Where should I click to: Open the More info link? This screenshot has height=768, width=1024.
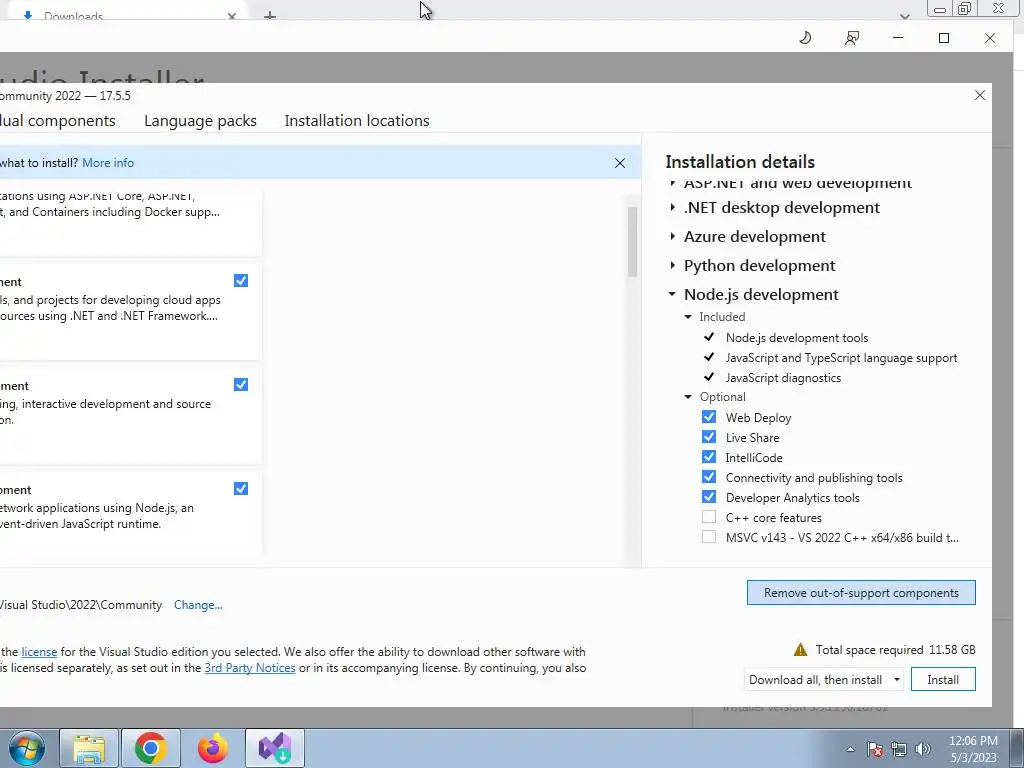coord(108,163)
